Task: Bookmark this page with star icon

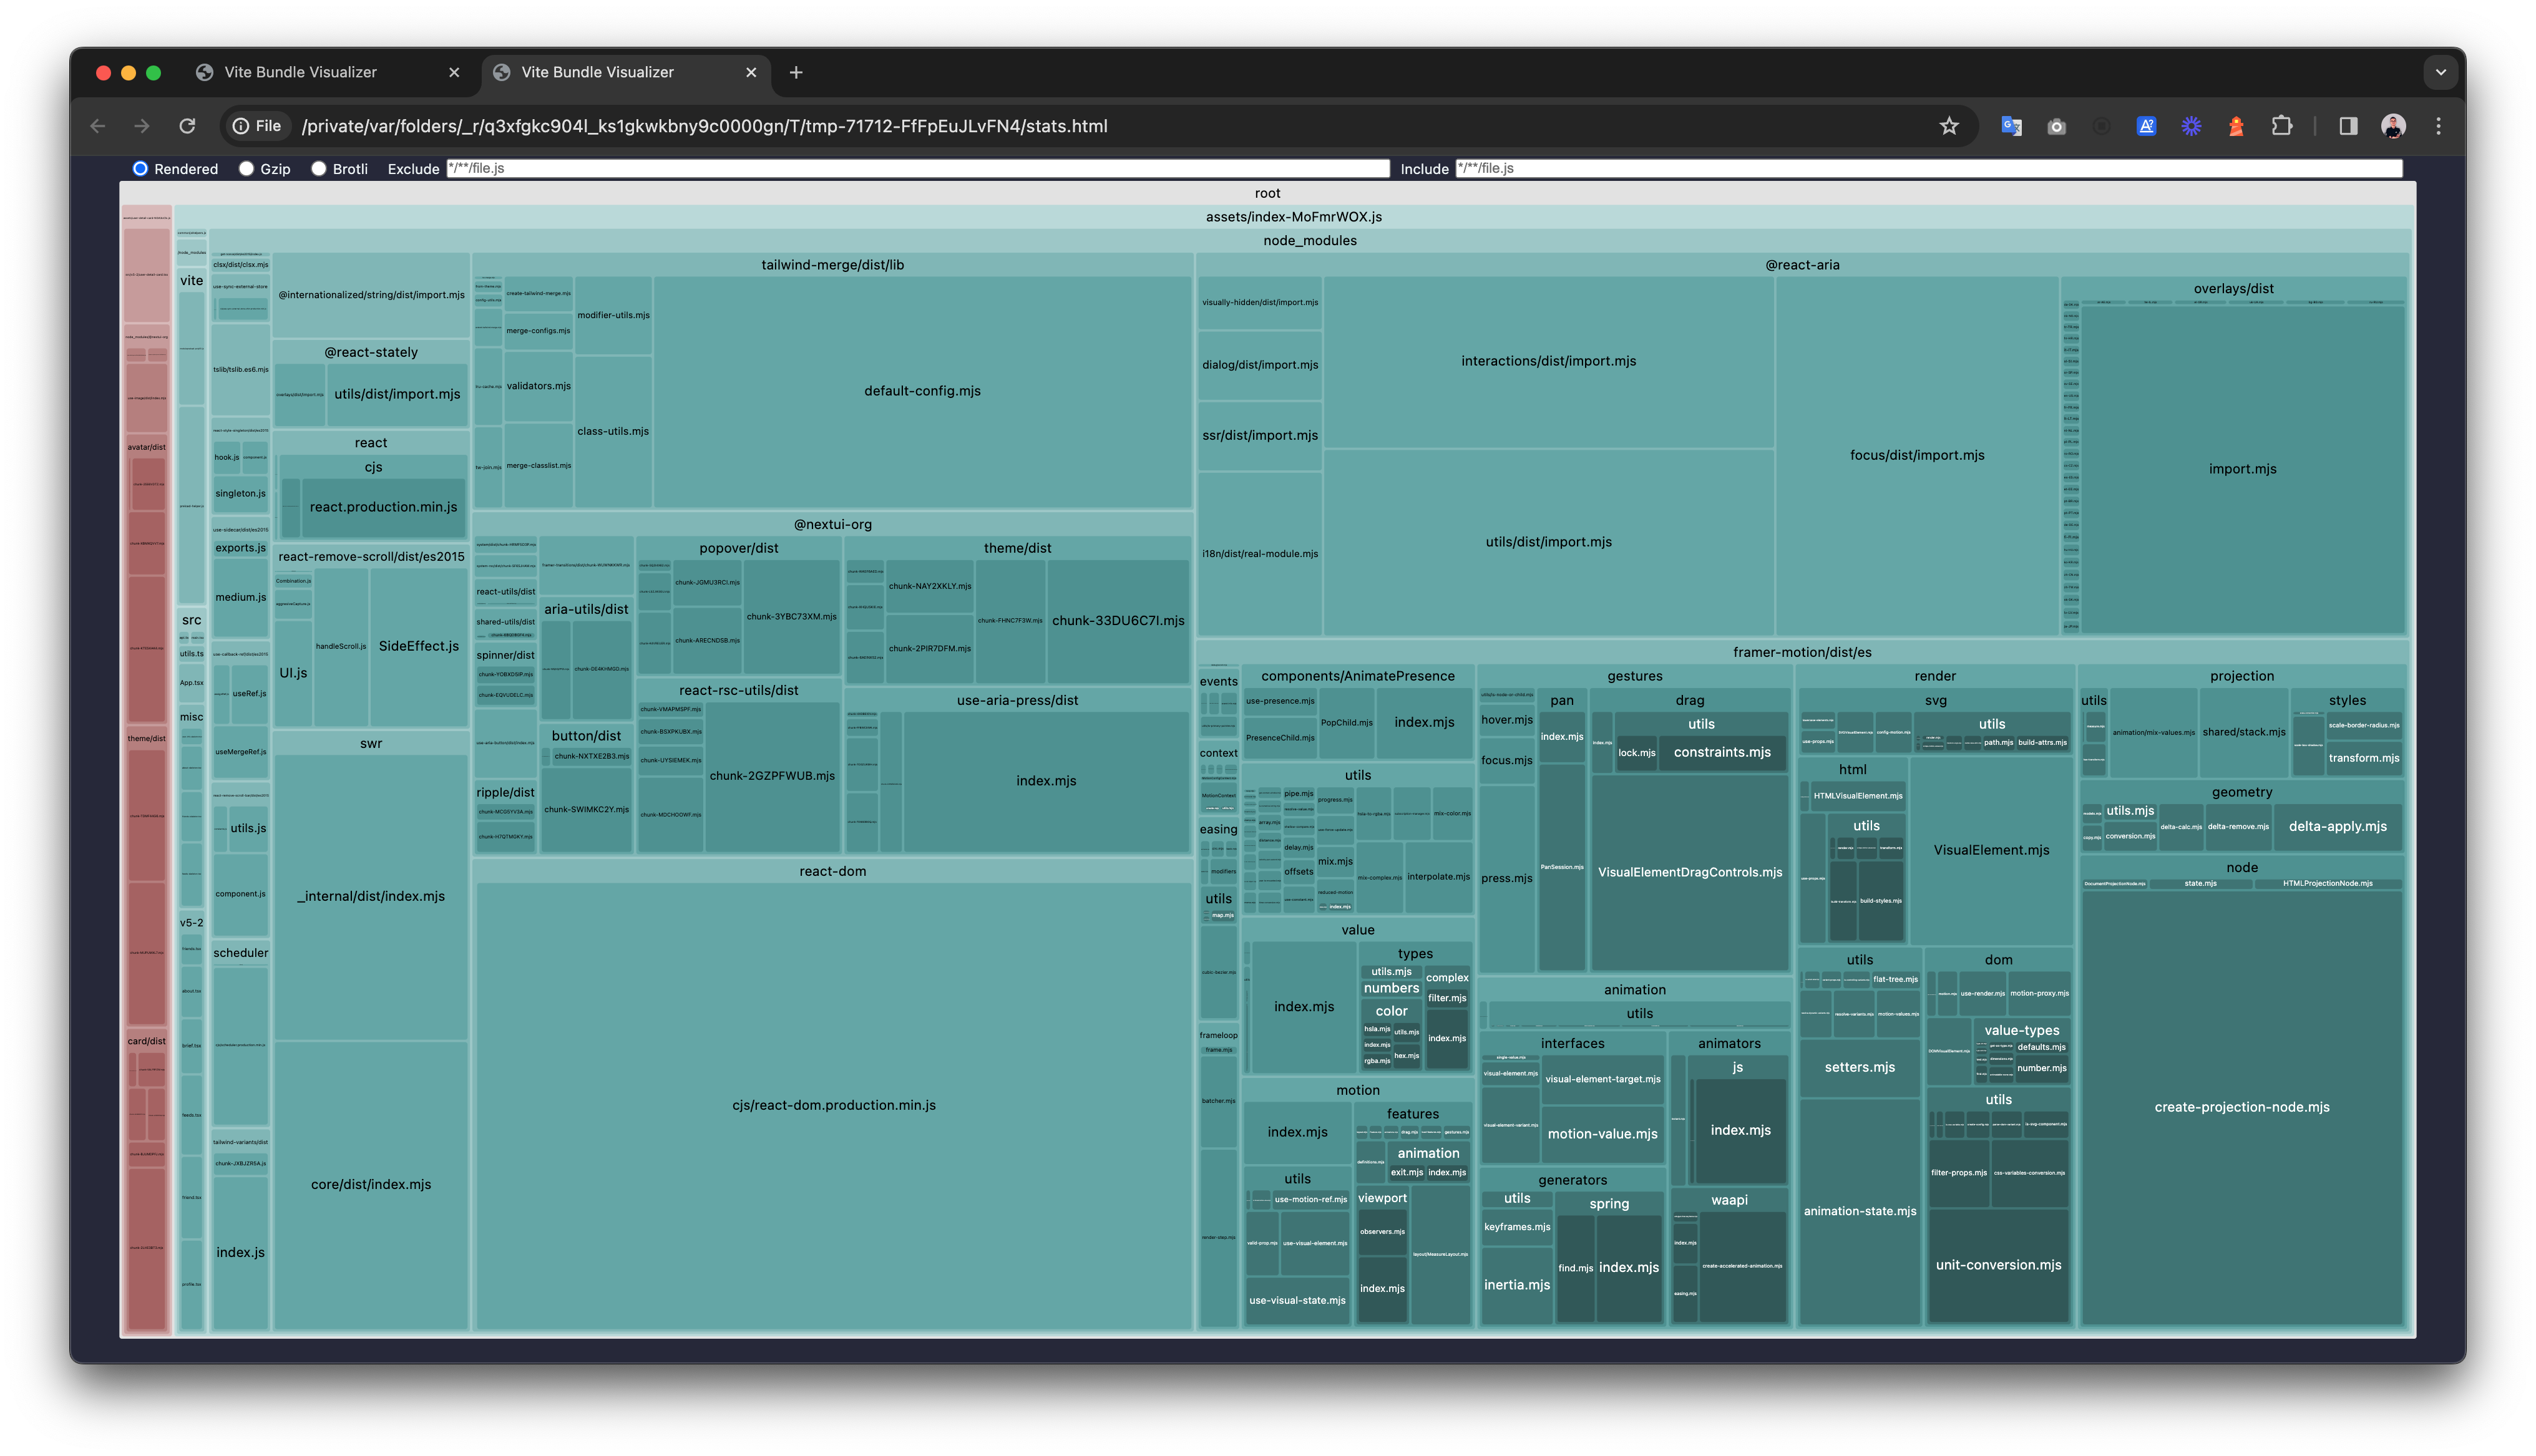Action: pos(1949,126)
